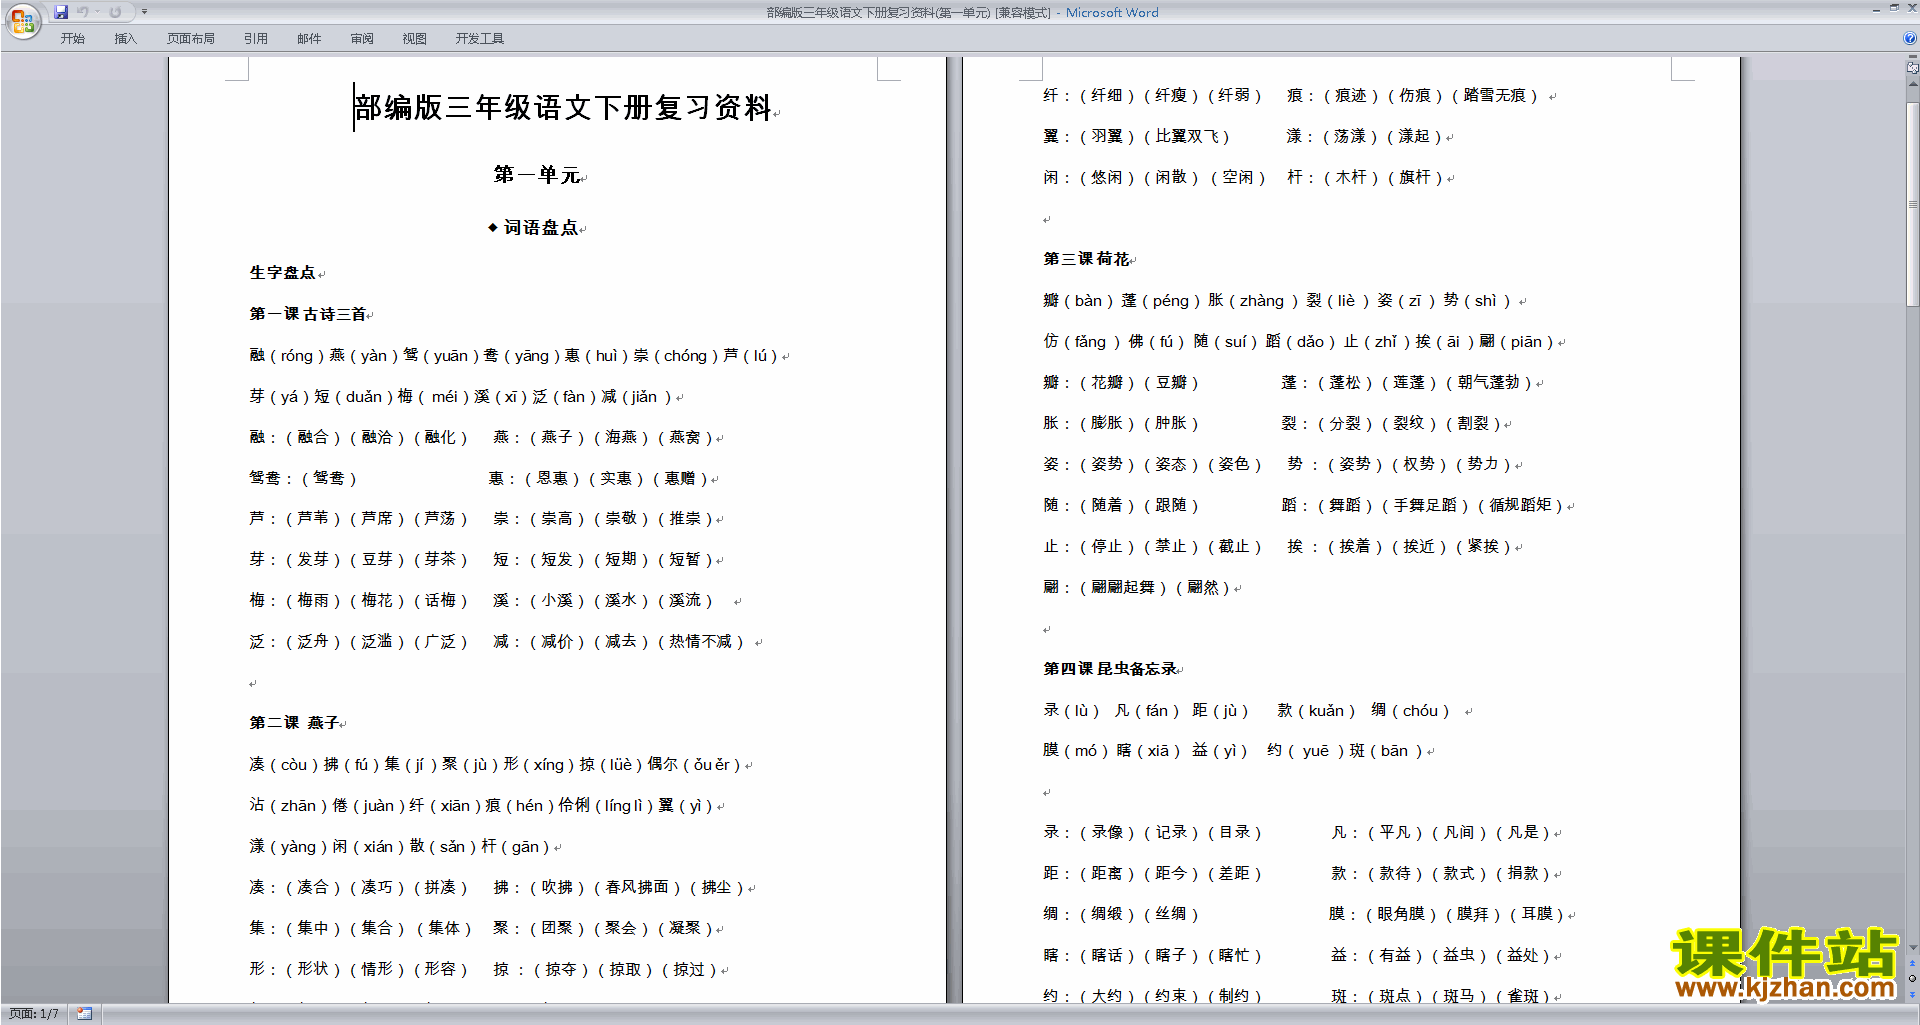Screen dimensions: 1920x1025
Task: Click the title 部编版三年级语文下册复习资料
Action: [564, 108]
